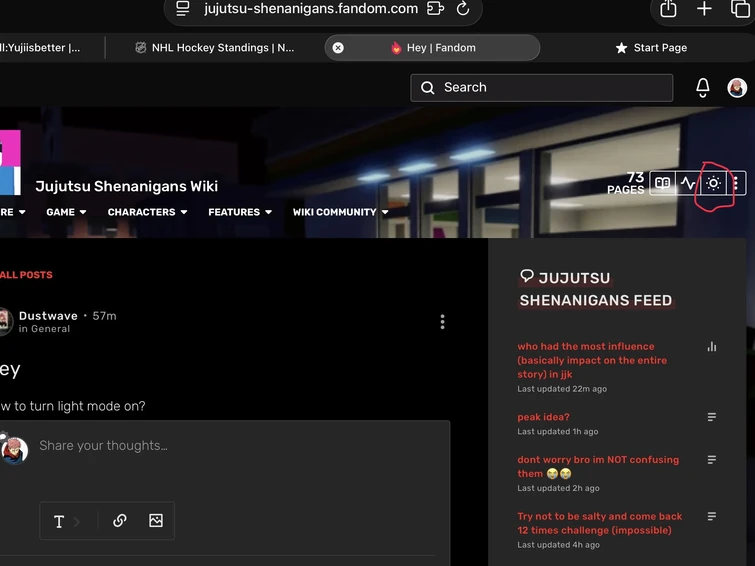This screenshot has height=566, width=755.
Task: Switch to the NHL Hockey Standings tab
Action: [x=214, y=48]
